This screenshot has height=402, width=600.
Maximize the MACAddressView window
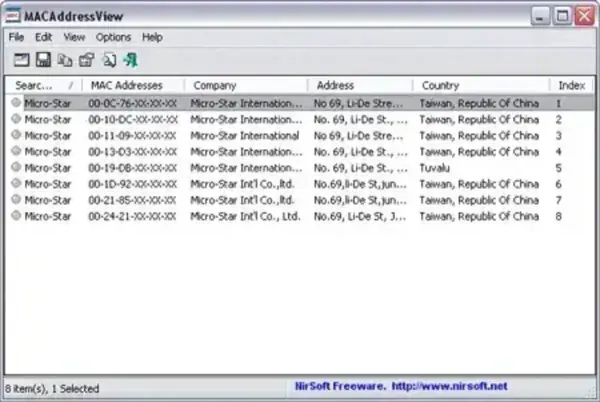coord(562,16)
